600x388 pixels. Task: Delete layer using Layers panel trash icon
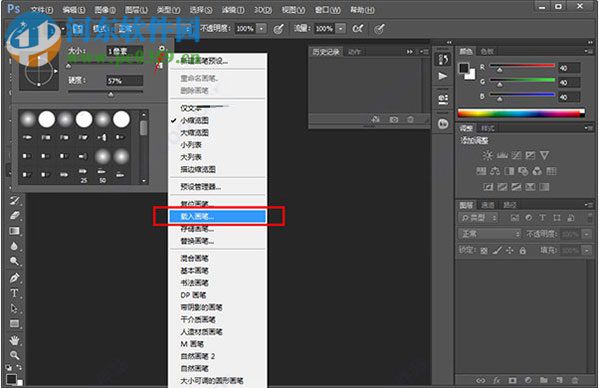point(574,380)
